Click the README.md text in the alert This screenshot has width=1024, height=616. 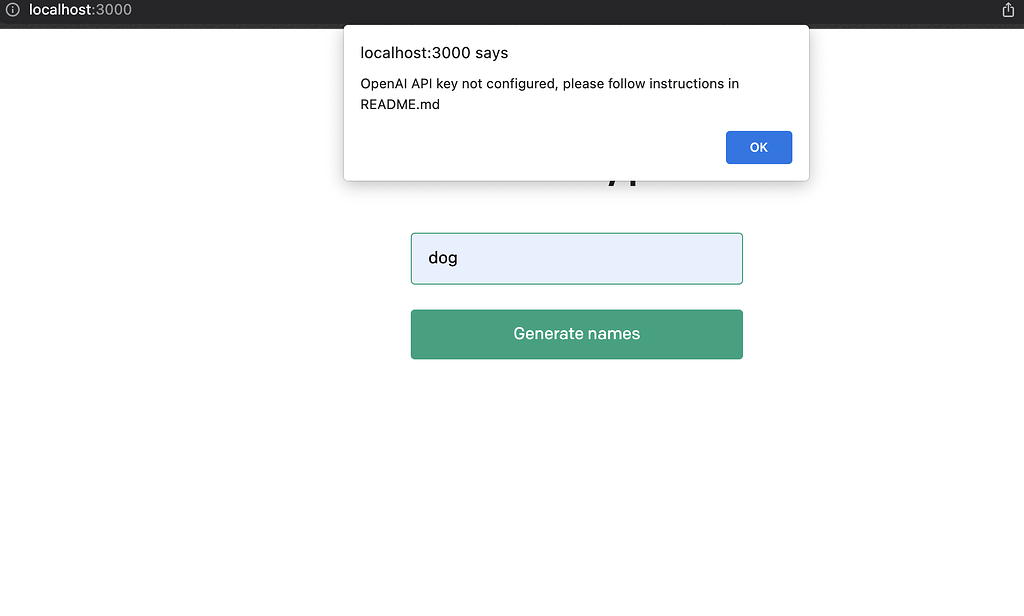click(x=400, y=104)
